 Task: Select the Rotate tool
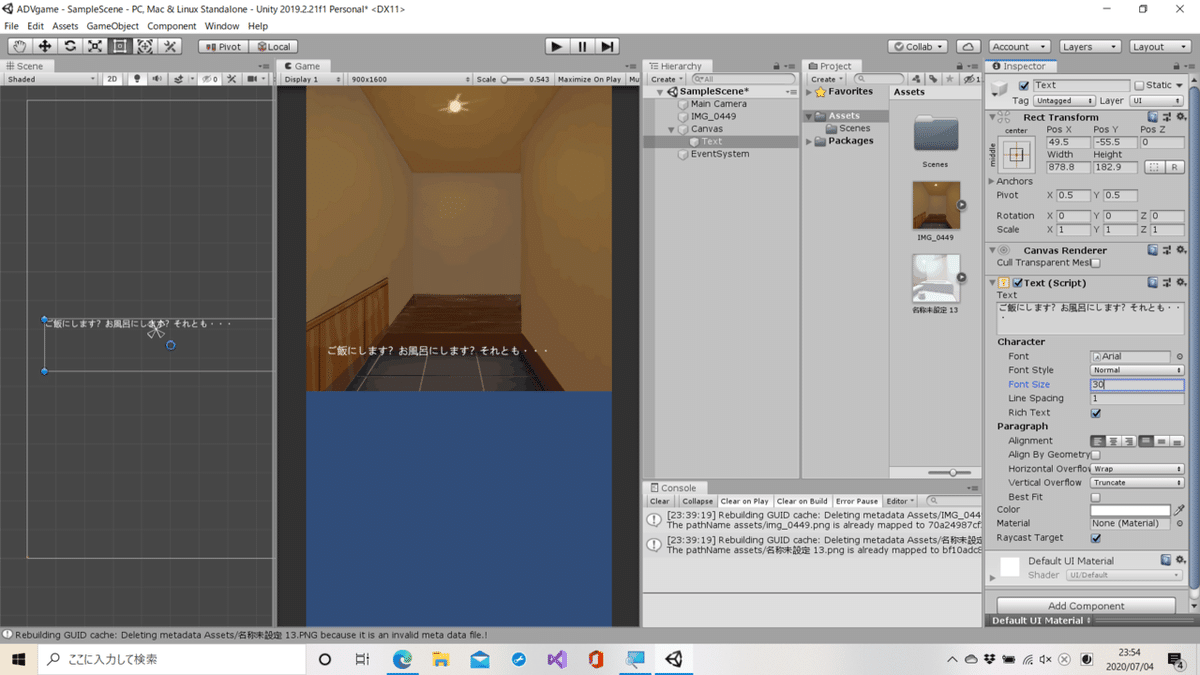70,46
